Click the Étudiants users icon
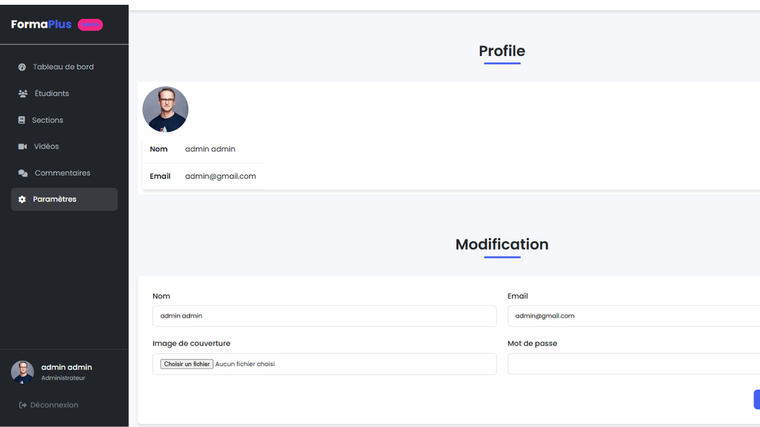This screenshot has height=427, width=760. pyautogui.click(x=23, y=94)
